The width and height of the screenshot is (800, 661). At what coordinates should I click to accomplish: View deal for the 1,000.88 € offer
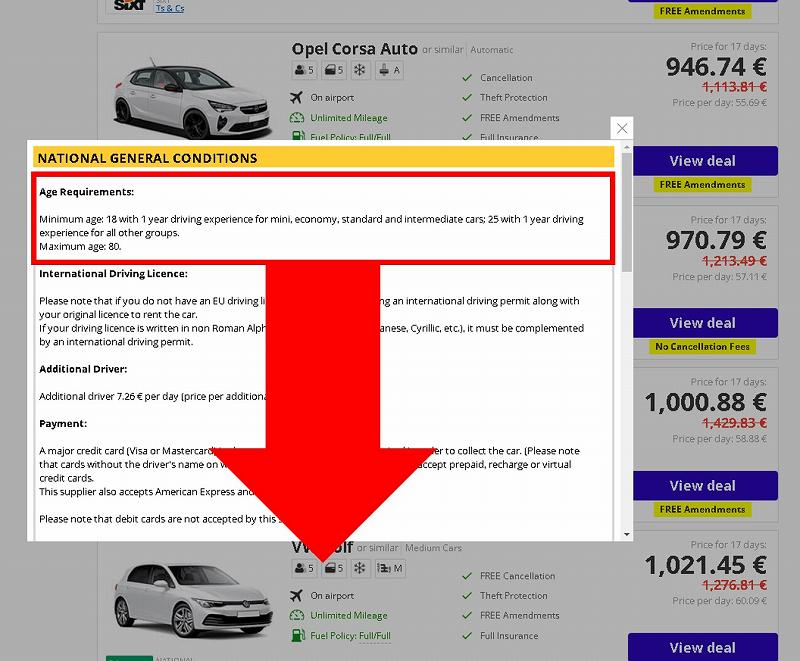pyautogui.click(x=706, y=486)
